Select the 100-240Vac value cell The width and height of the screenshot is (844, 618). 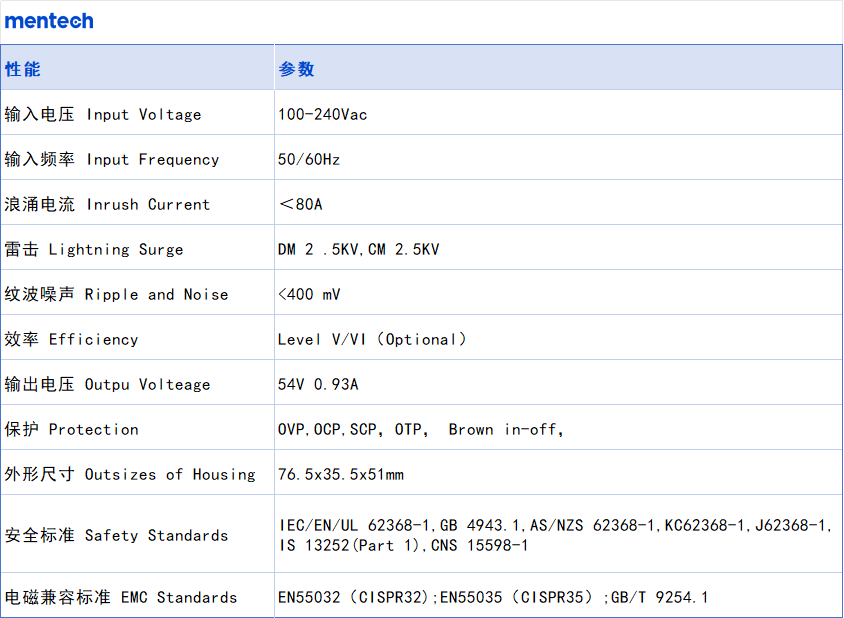point(322,115)
